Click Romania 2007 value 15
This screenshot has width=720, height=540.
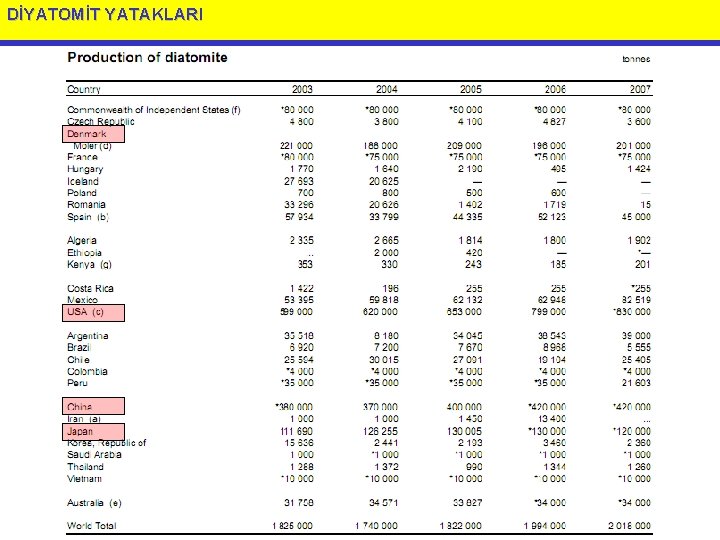646,205
